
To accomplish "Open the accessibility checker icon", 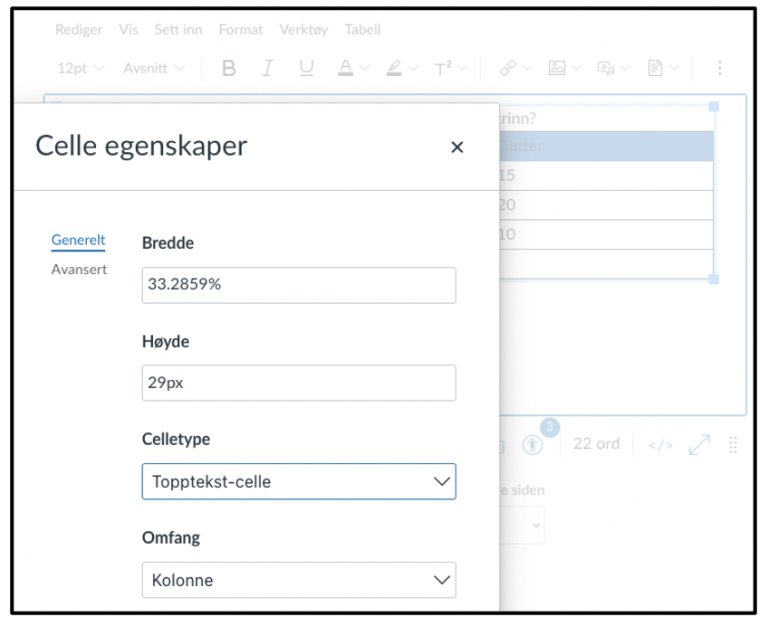I will 532,445.
